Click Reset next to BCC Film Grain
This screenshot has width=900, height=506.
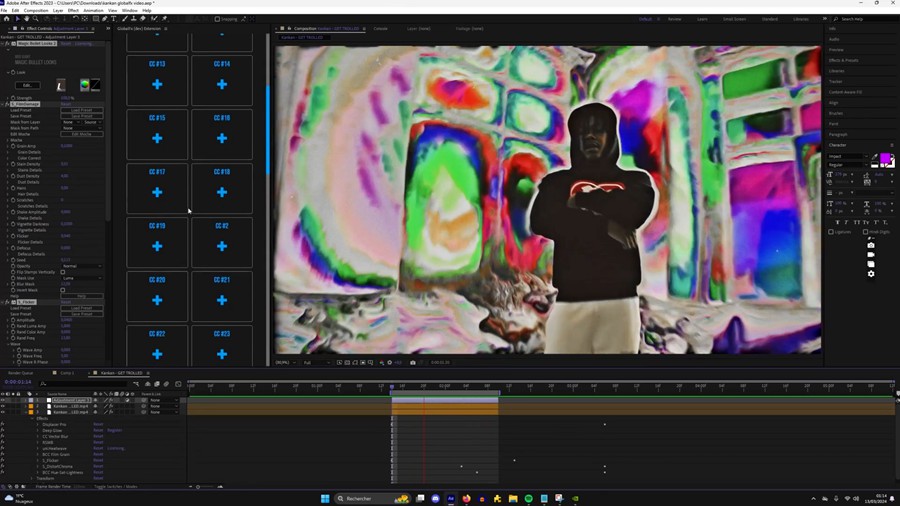tap(98, 454)
